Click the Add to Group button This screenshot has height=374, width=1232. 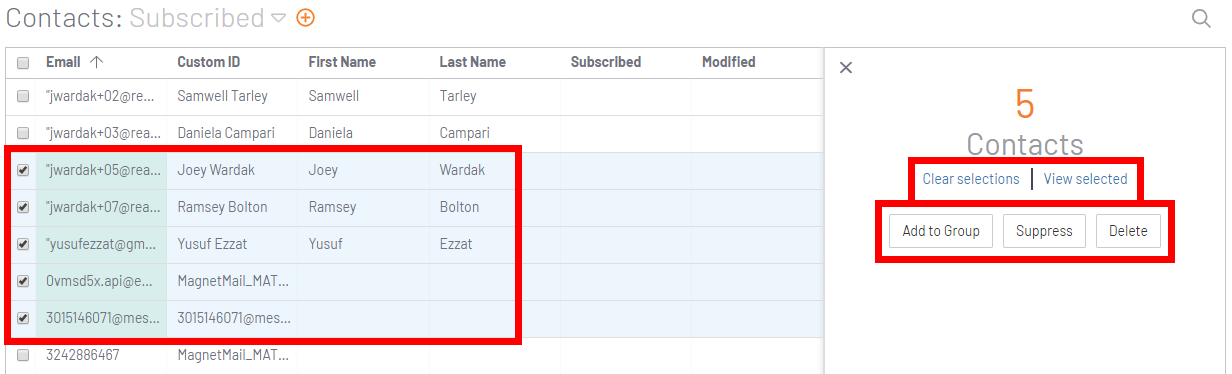tap(940, 231)
